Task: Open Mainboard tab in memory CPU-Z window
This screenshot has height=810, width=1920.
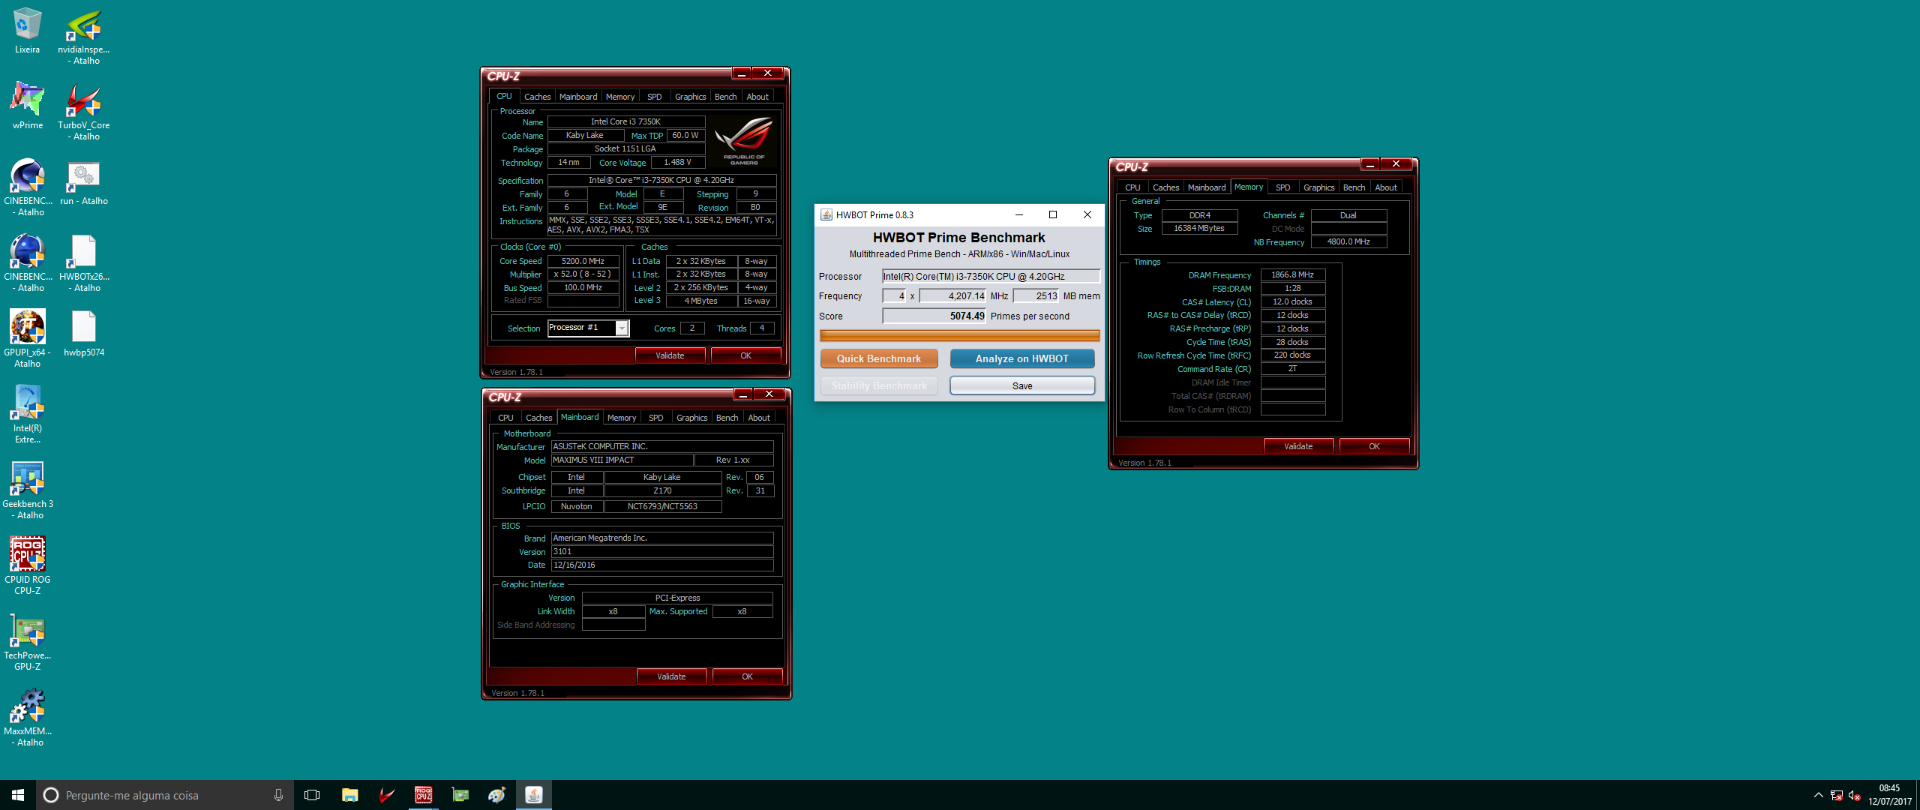Action: (1206, 188)
